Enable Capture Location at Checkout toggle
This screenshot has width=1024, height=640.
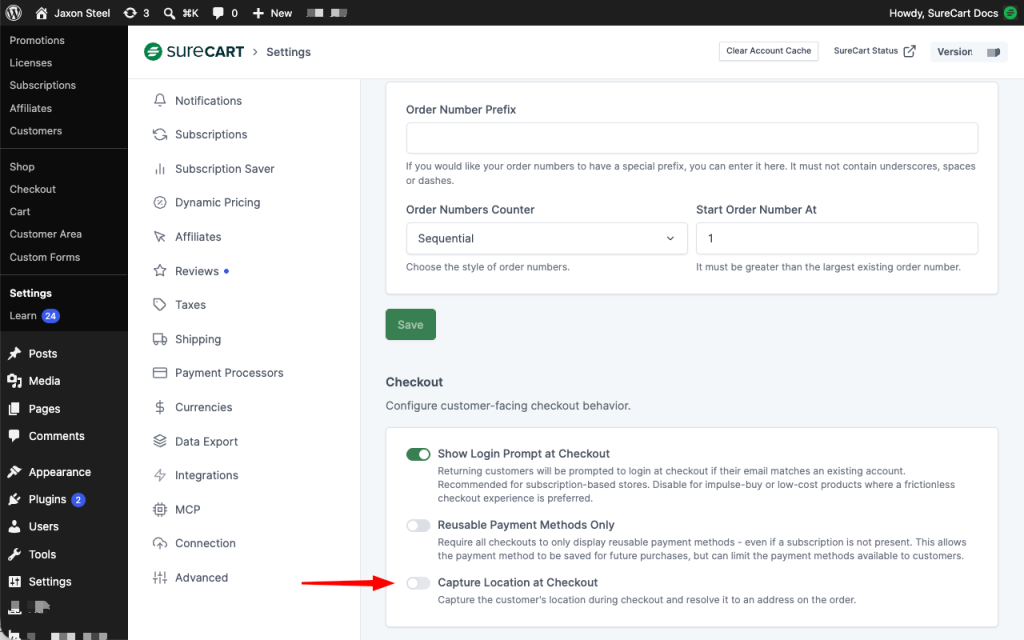[418, 583]
